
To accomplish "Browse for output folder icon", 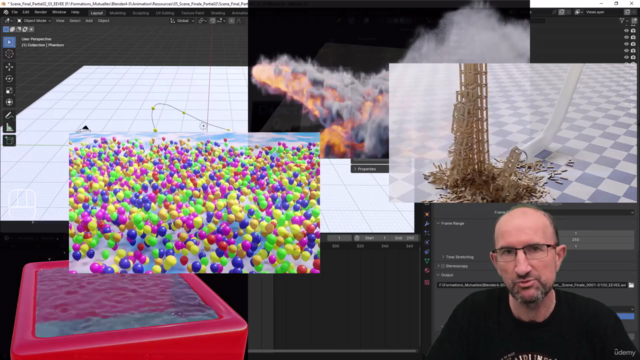I will 631,285.
